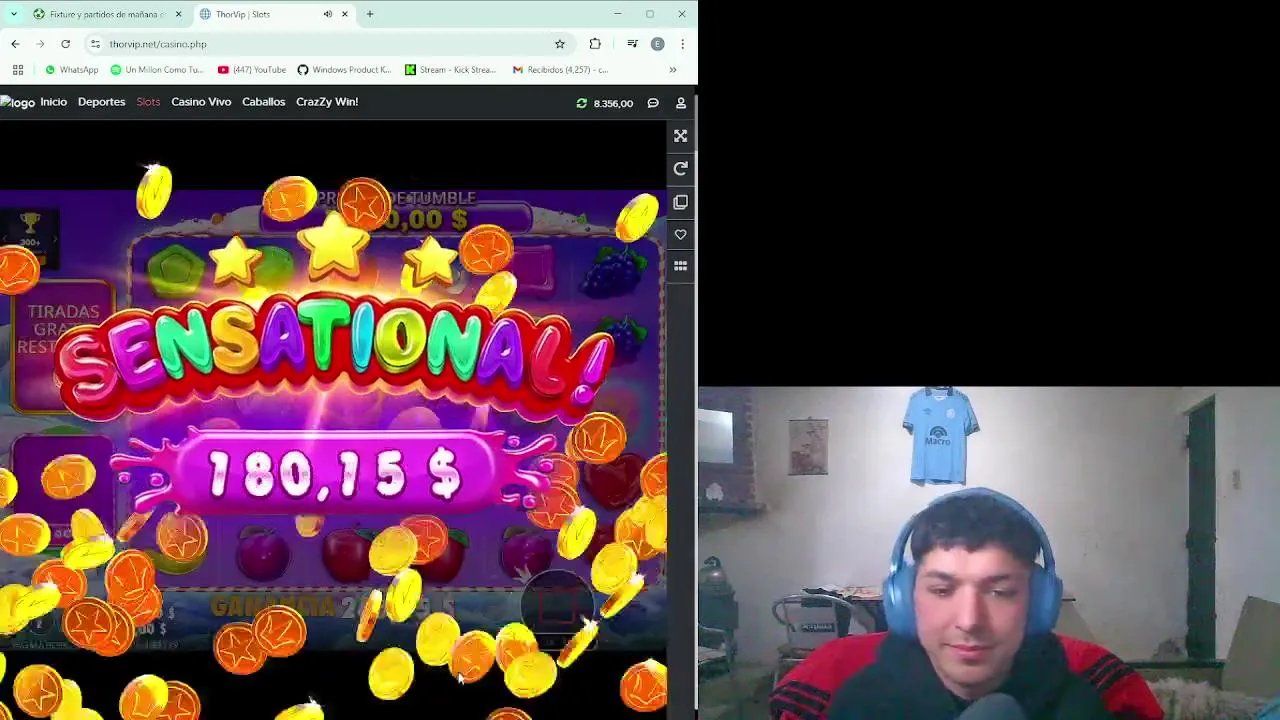
Task: Reload the thorvip.net page
Action: [65, 44]
